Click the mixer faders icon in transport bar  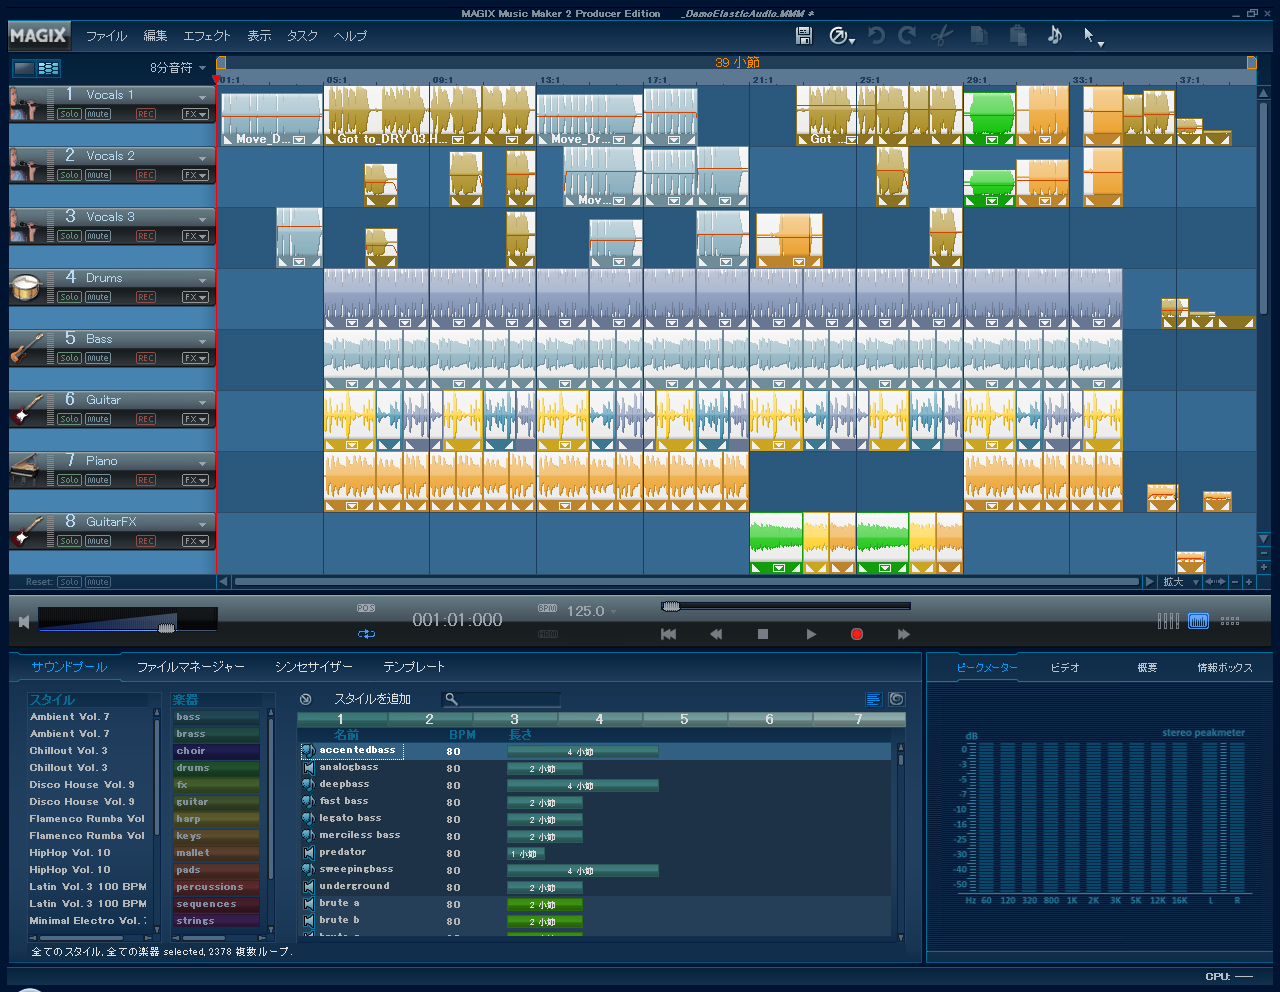pos(1168,621)
